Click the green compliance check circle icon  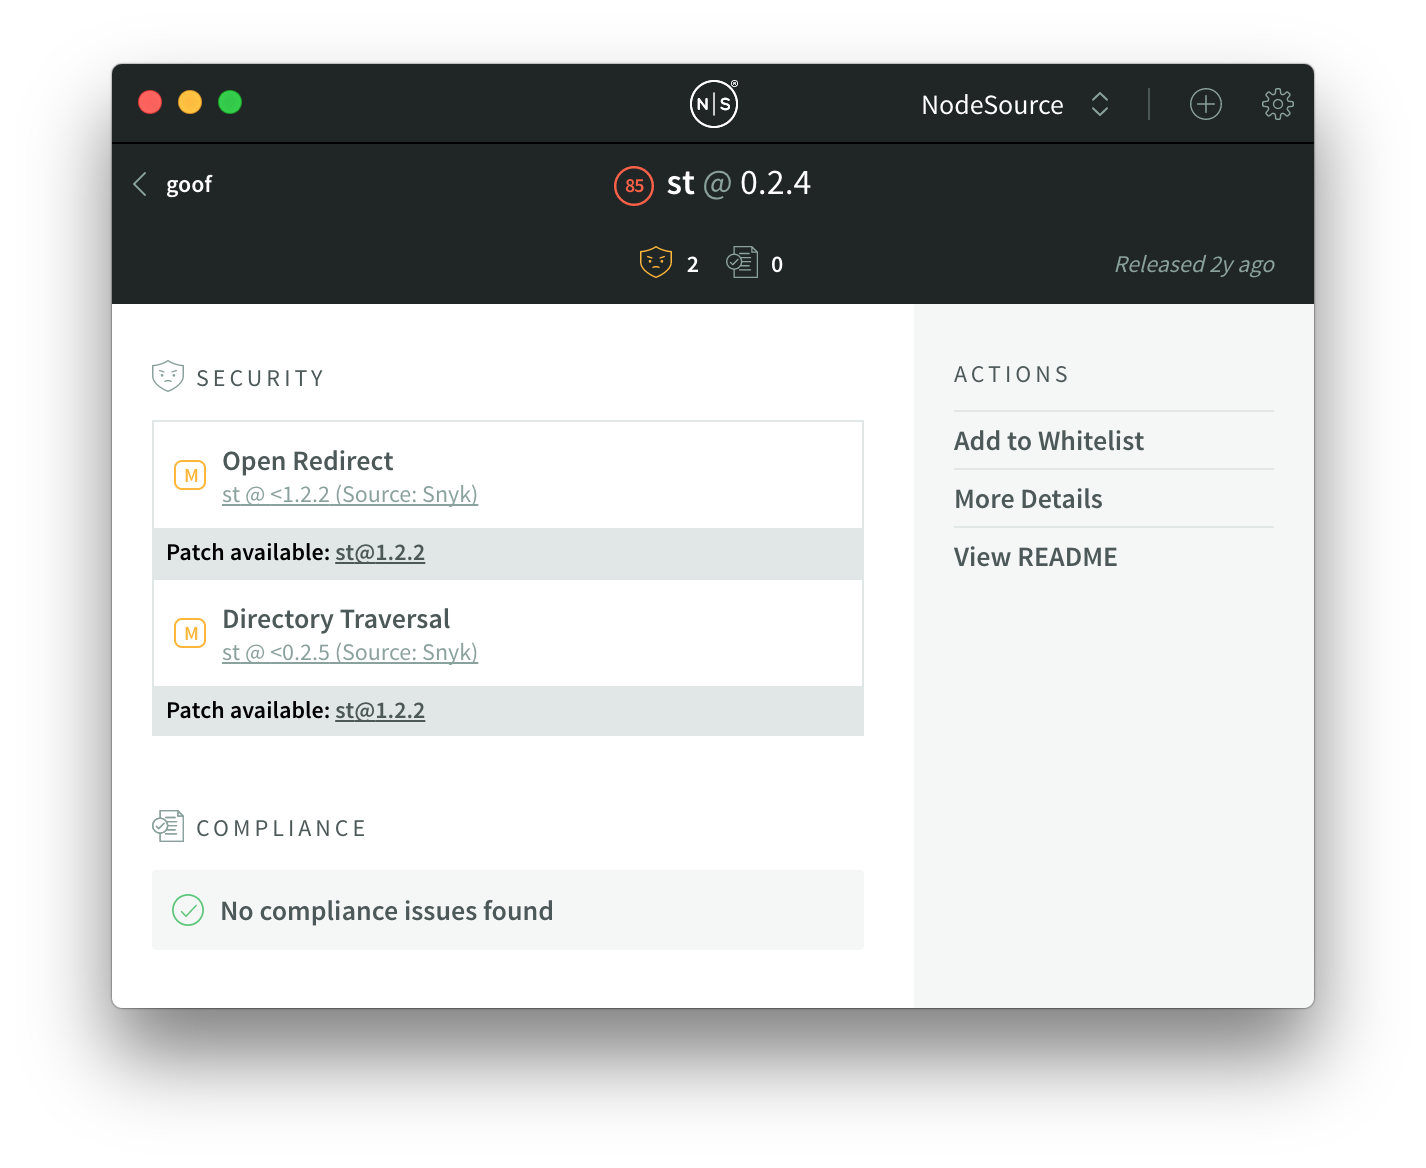coord(188,910)
